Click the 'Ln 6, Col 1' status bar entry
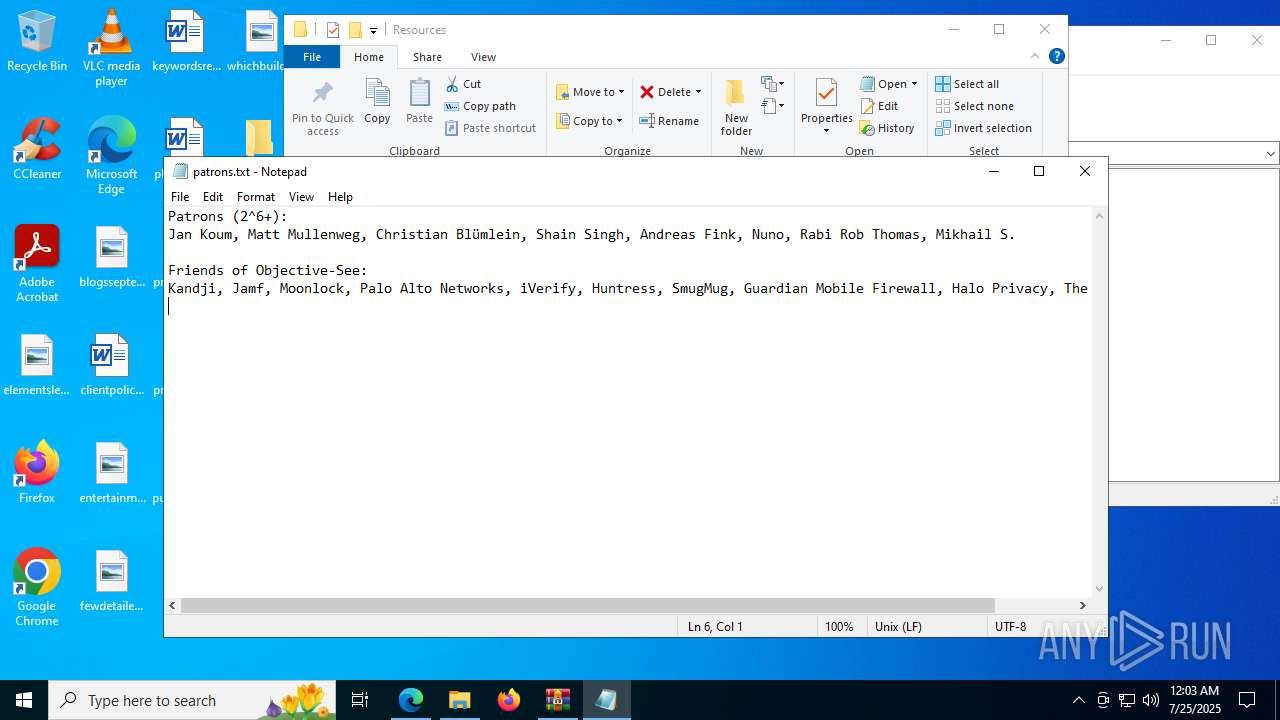The height and width of the screenshot is (720, 1280). tap(715, 627)
